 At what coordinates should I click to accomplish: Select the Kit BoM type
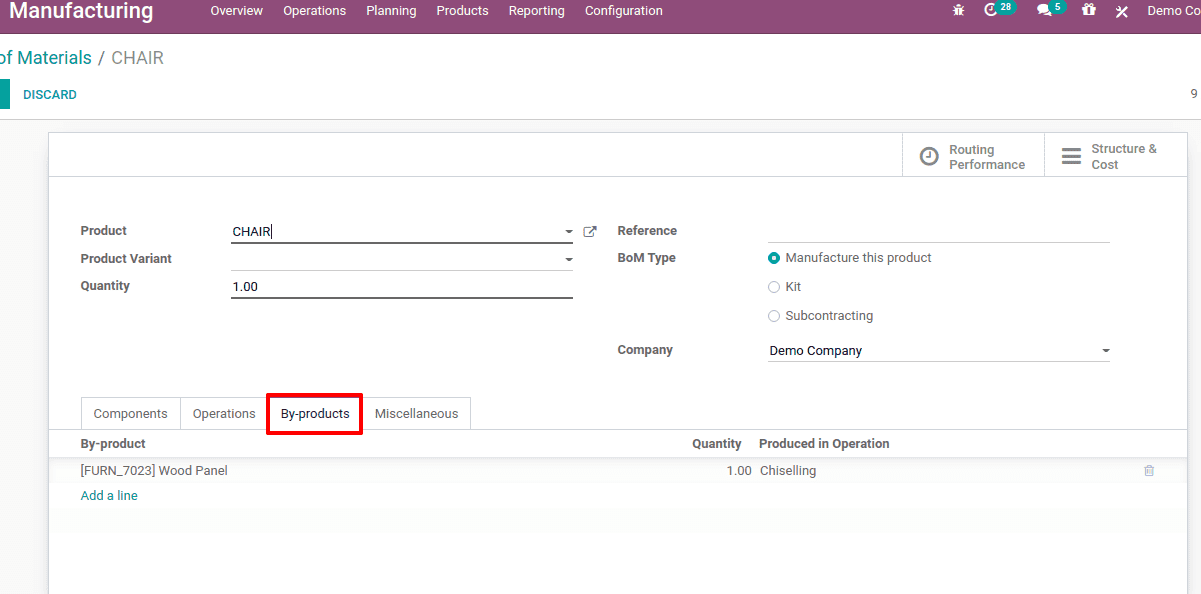(774, 287)
